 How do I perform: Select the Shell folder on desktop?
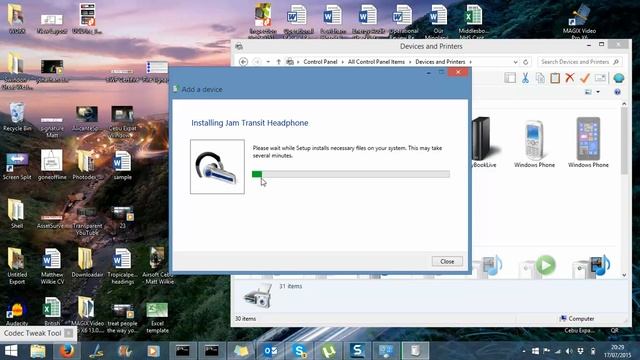(17, 214)
